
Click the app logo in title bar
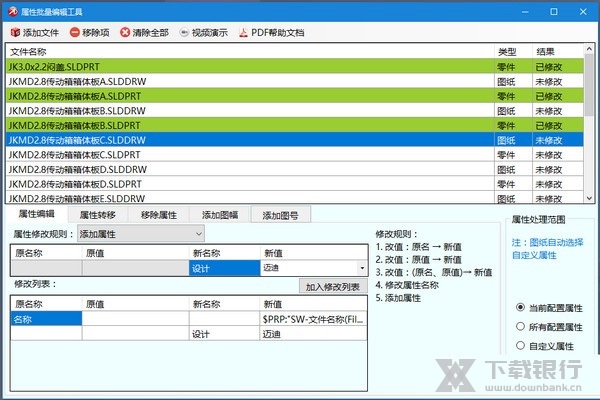tap(13, 11)
